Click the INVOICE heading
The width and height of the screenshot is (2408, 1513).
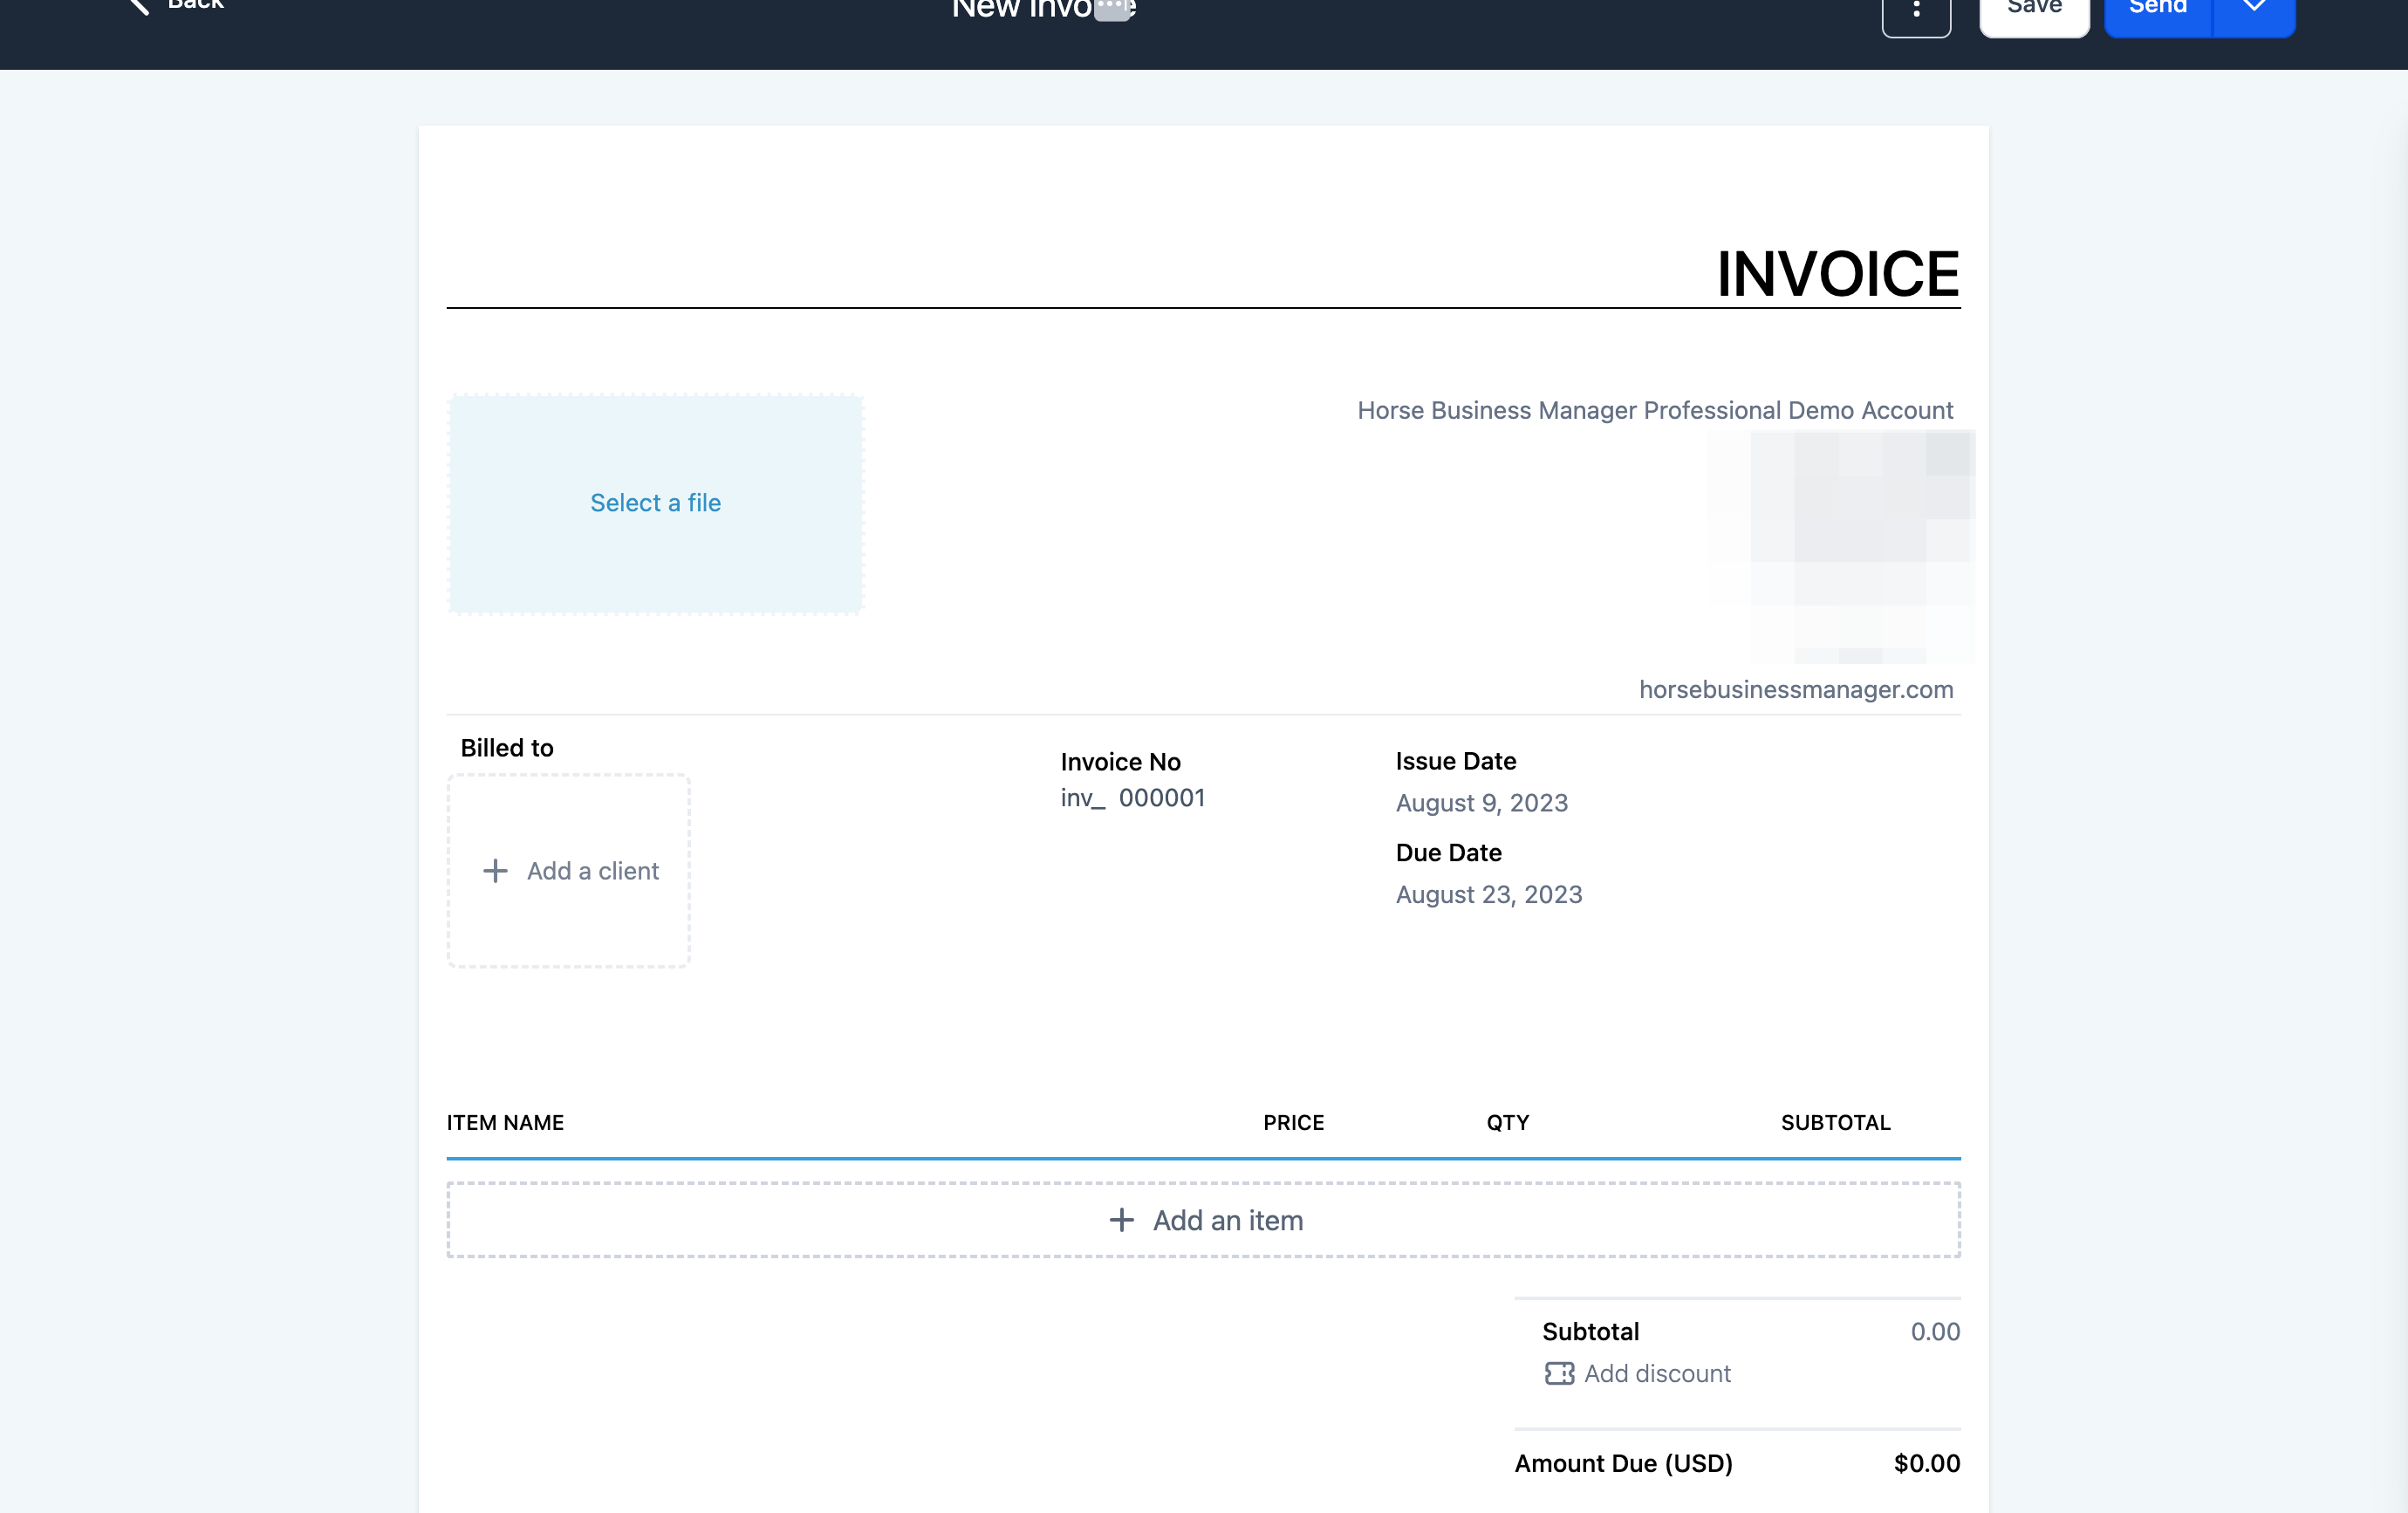click(1837, 273)
